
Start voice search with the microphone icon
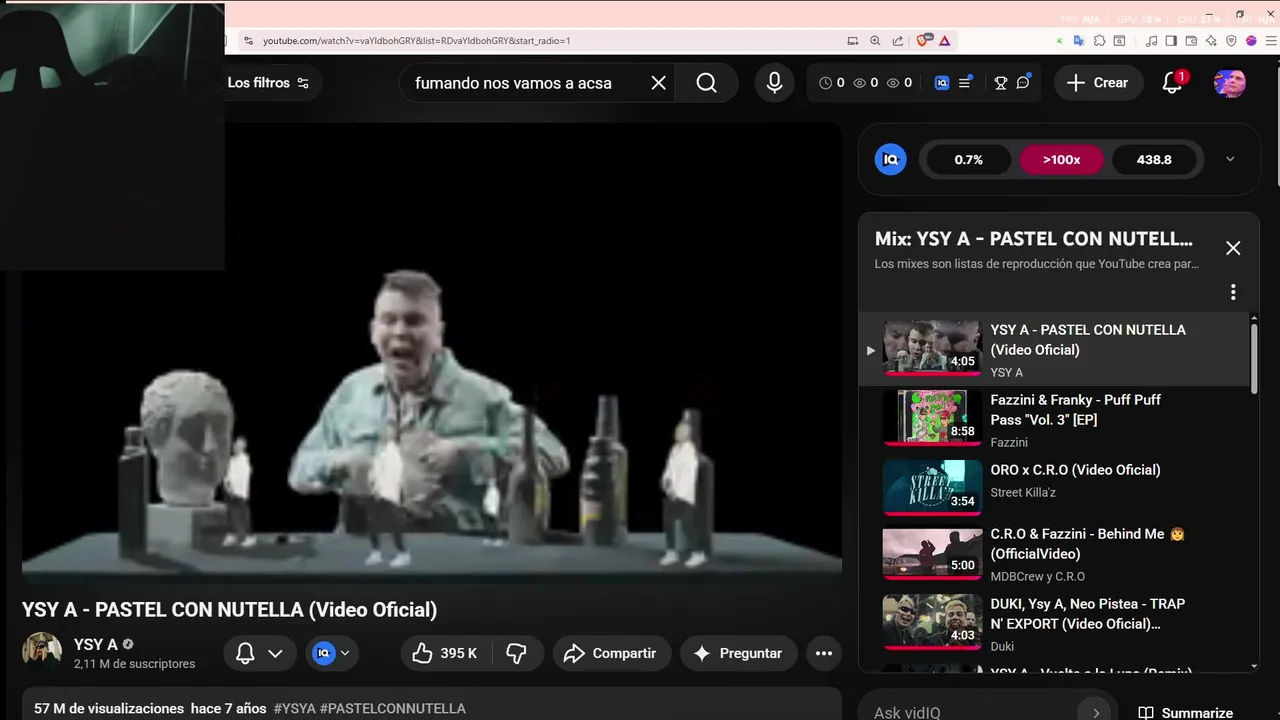click(774, 83)
